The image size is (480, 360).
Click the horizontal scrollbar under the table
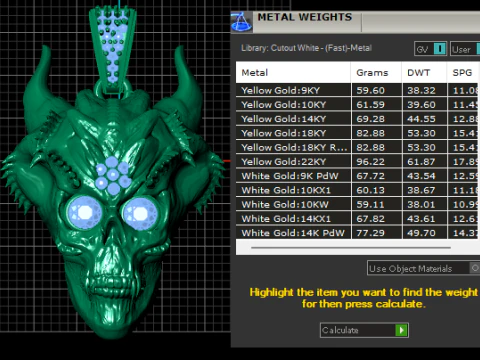click(x=351, y=248)
